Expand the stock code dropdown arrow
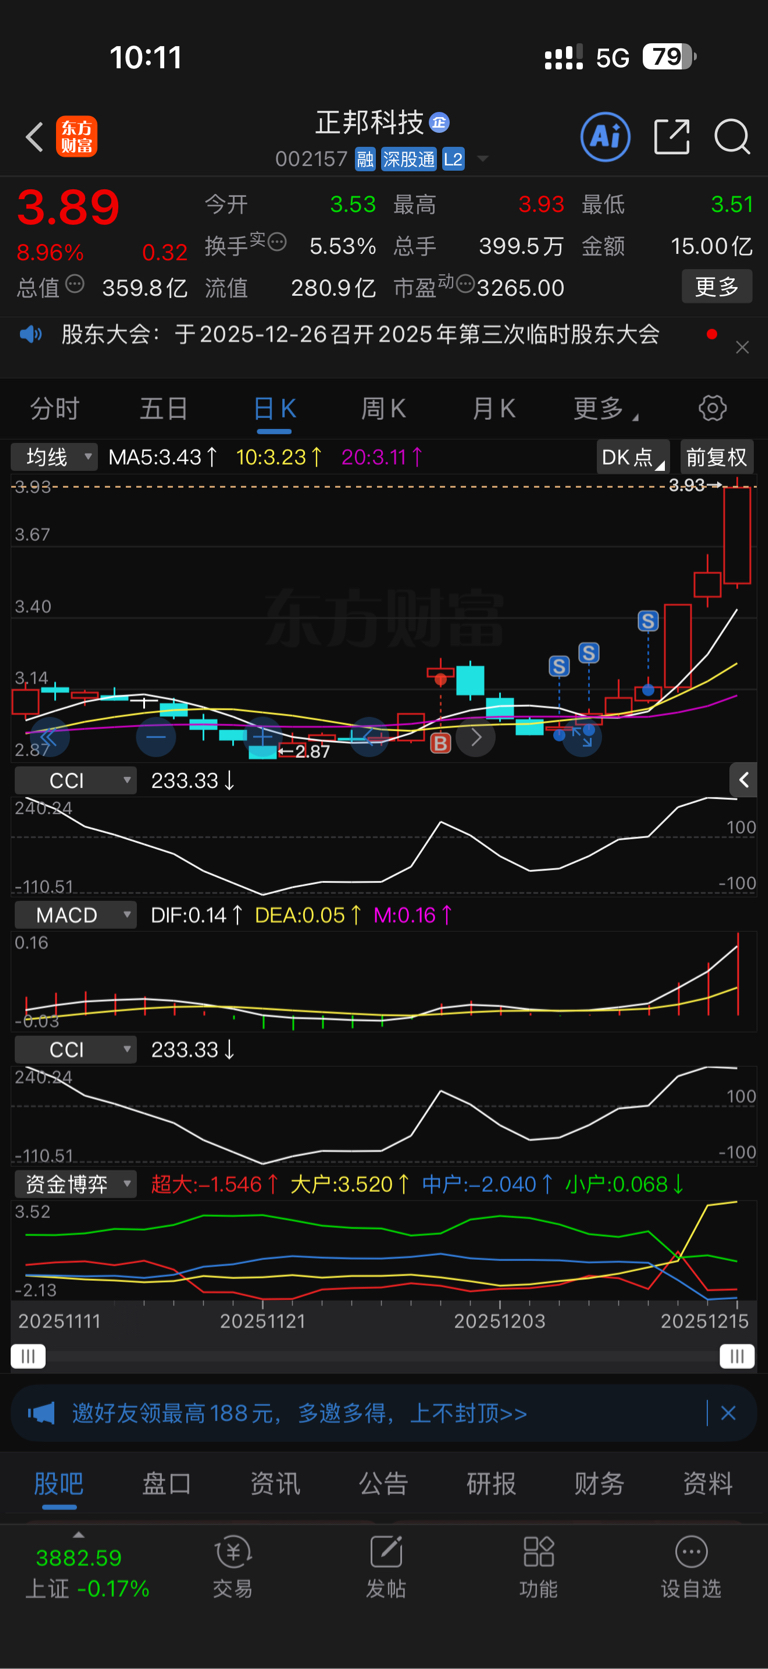Viewport: 768px width, 1669px height. tap(483, 159)
